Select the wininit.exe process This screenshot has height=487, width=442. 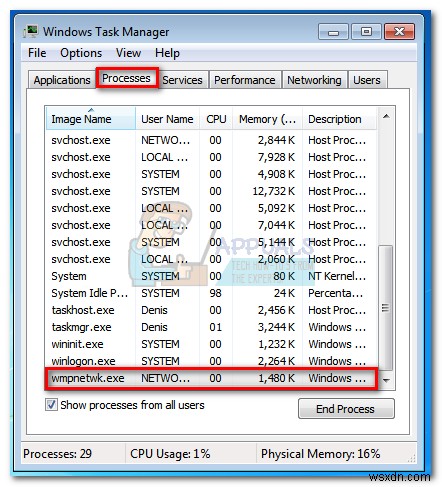(x=211, y=344)
